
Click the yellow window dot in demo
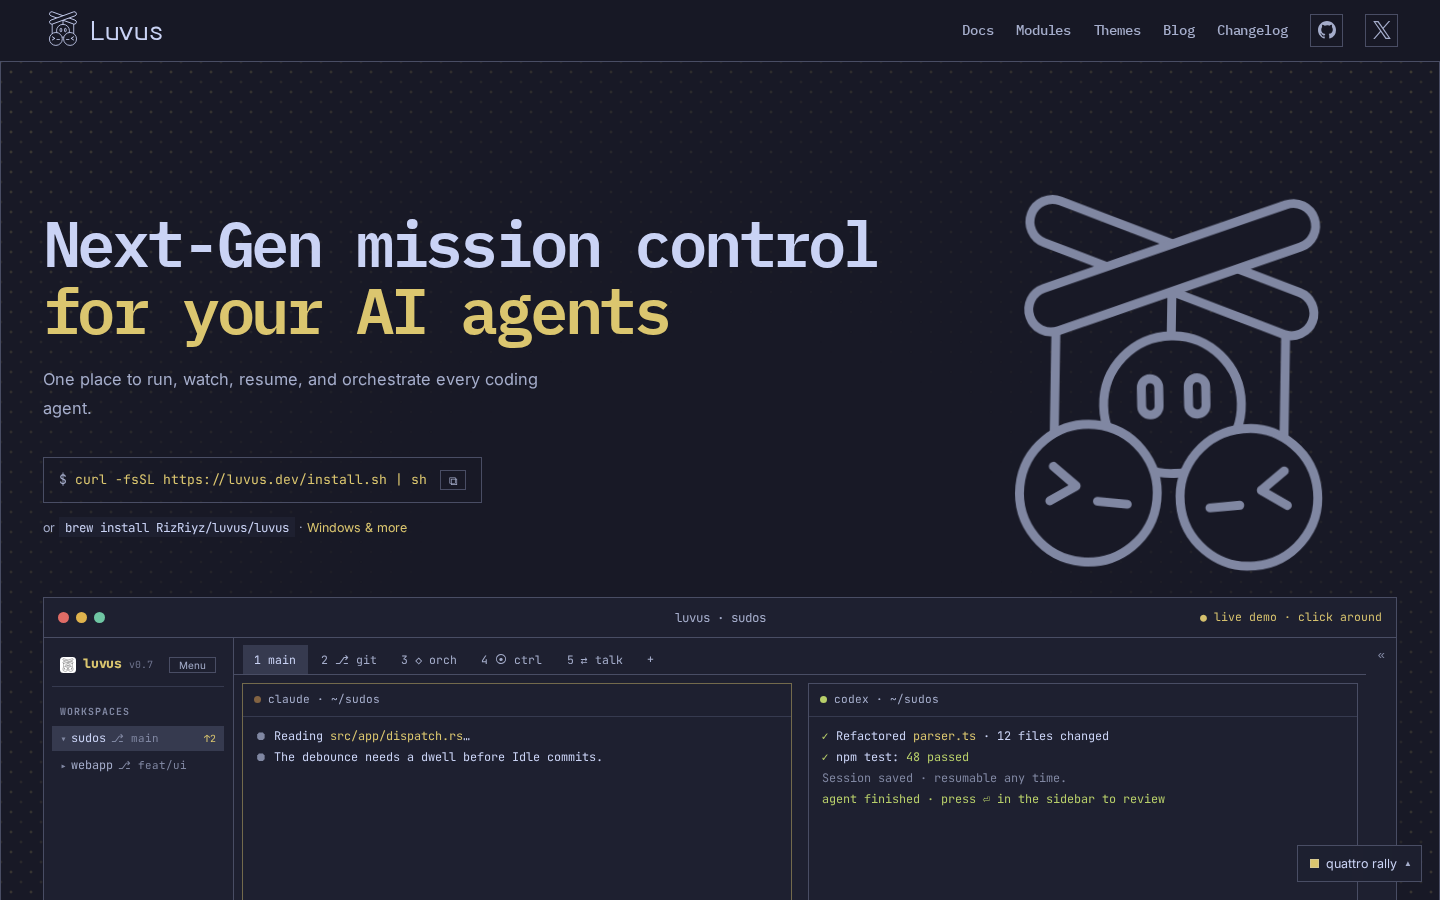coord(82,618)
